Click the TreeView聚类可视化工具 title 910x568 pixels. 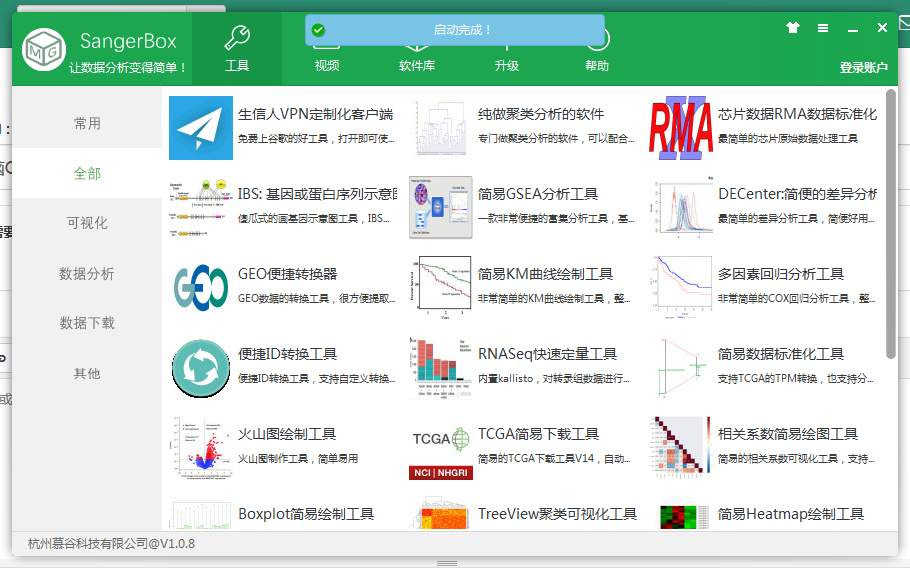pyautogui.click(x=558, y=514)
